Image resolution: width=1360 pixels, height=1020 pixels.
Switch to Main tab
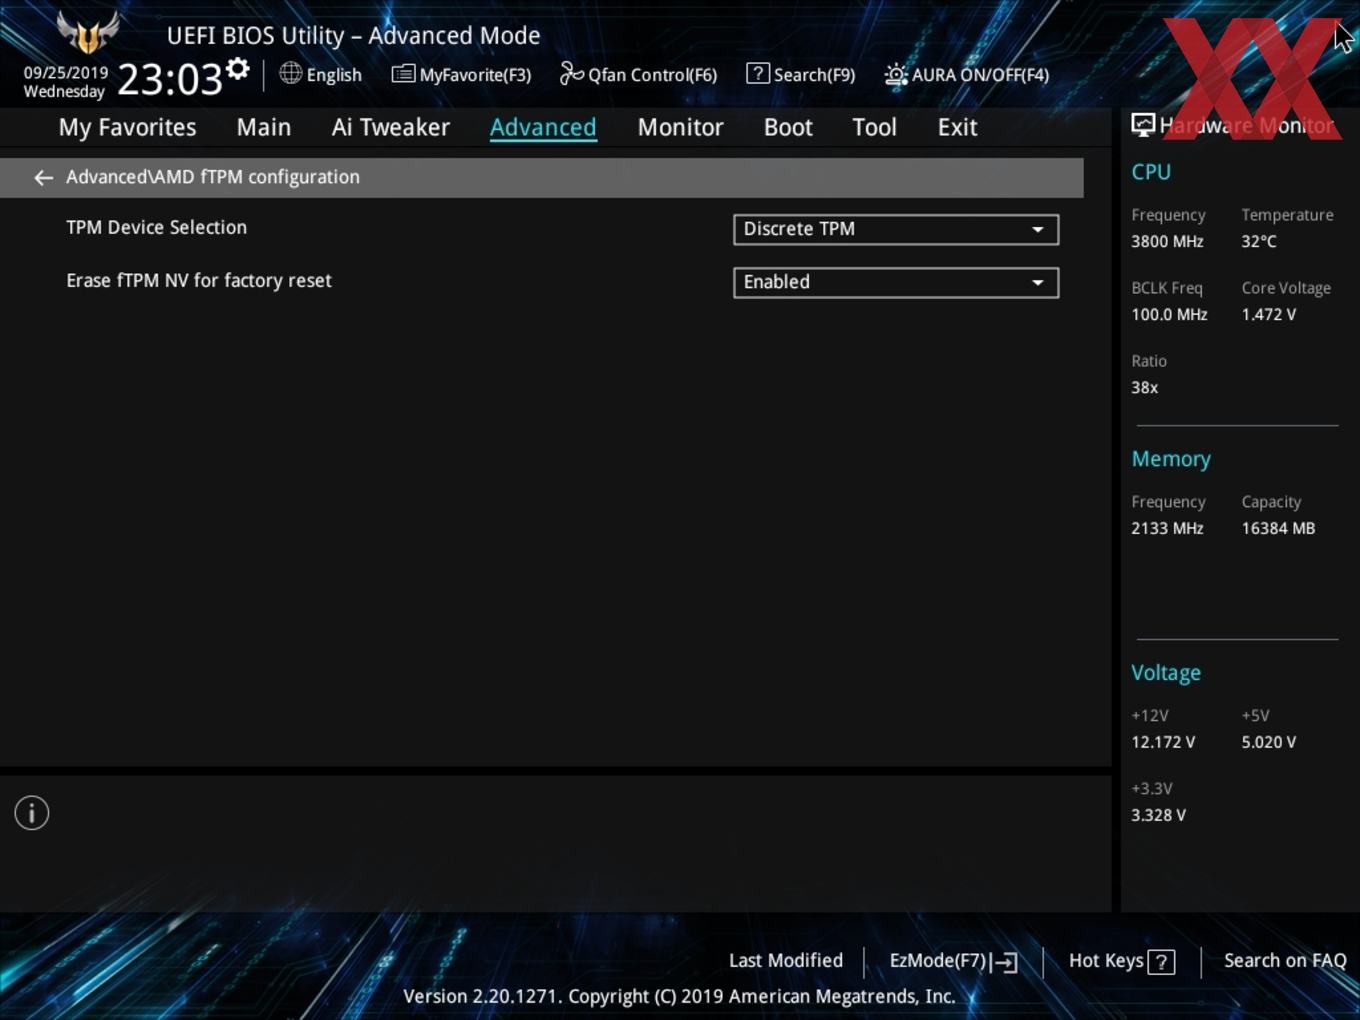point(264,127)
